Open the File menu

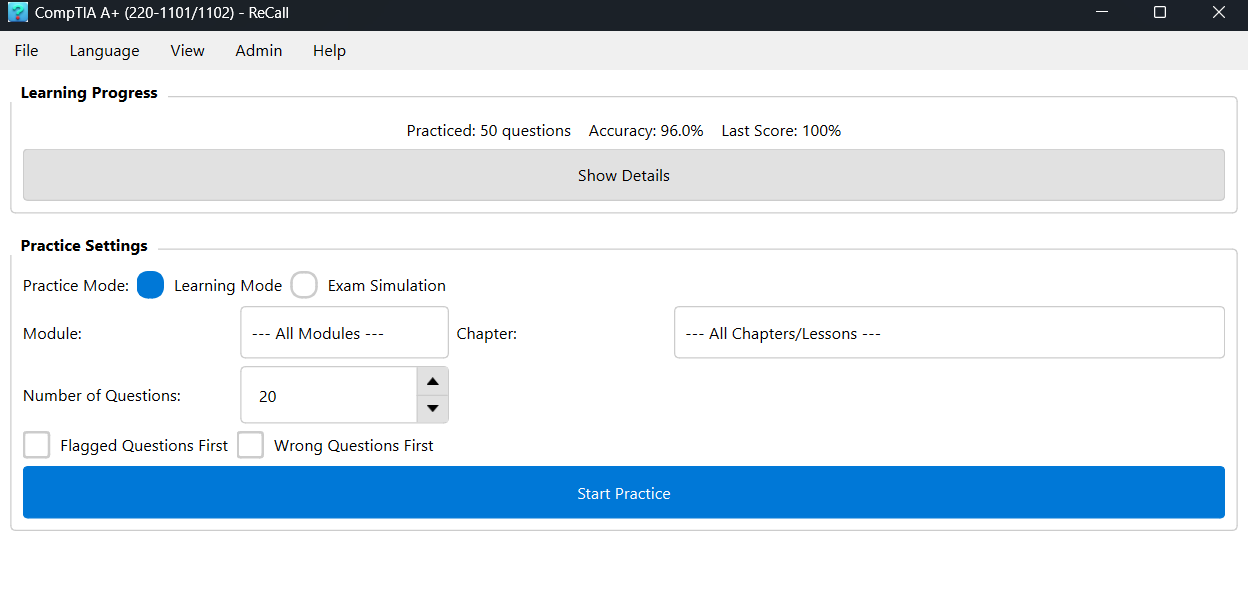pyautogui.click(x=26, y=51)
